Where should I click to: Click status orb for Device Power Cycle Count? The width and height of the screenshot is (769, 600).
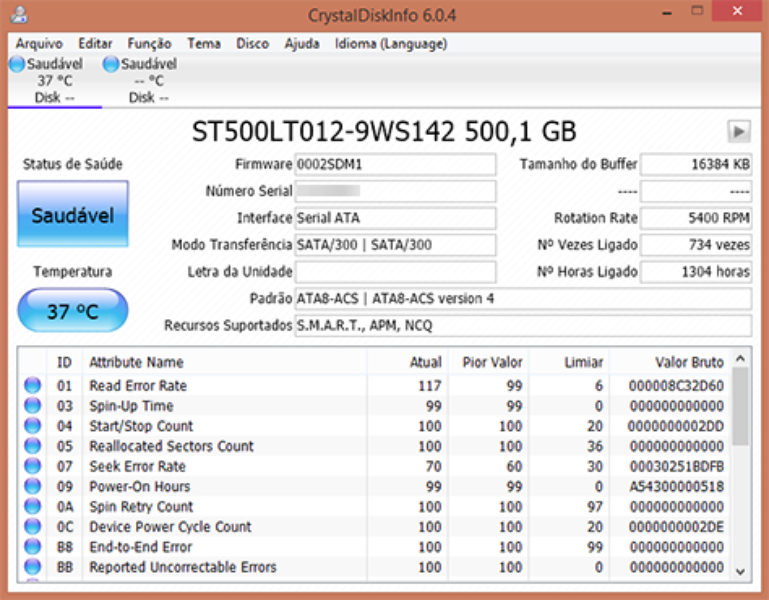[x=33, y=526]
